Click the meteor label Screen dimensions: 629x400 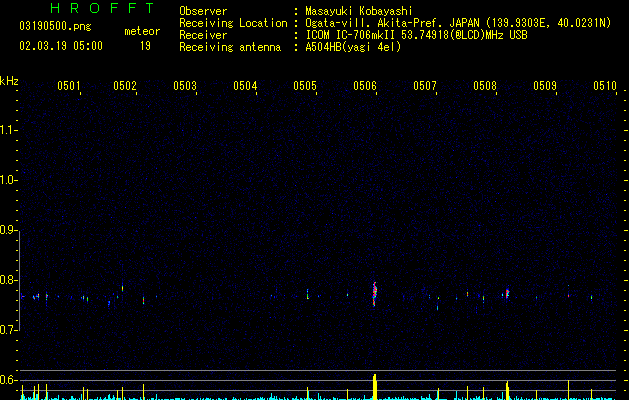coord(142,31)
